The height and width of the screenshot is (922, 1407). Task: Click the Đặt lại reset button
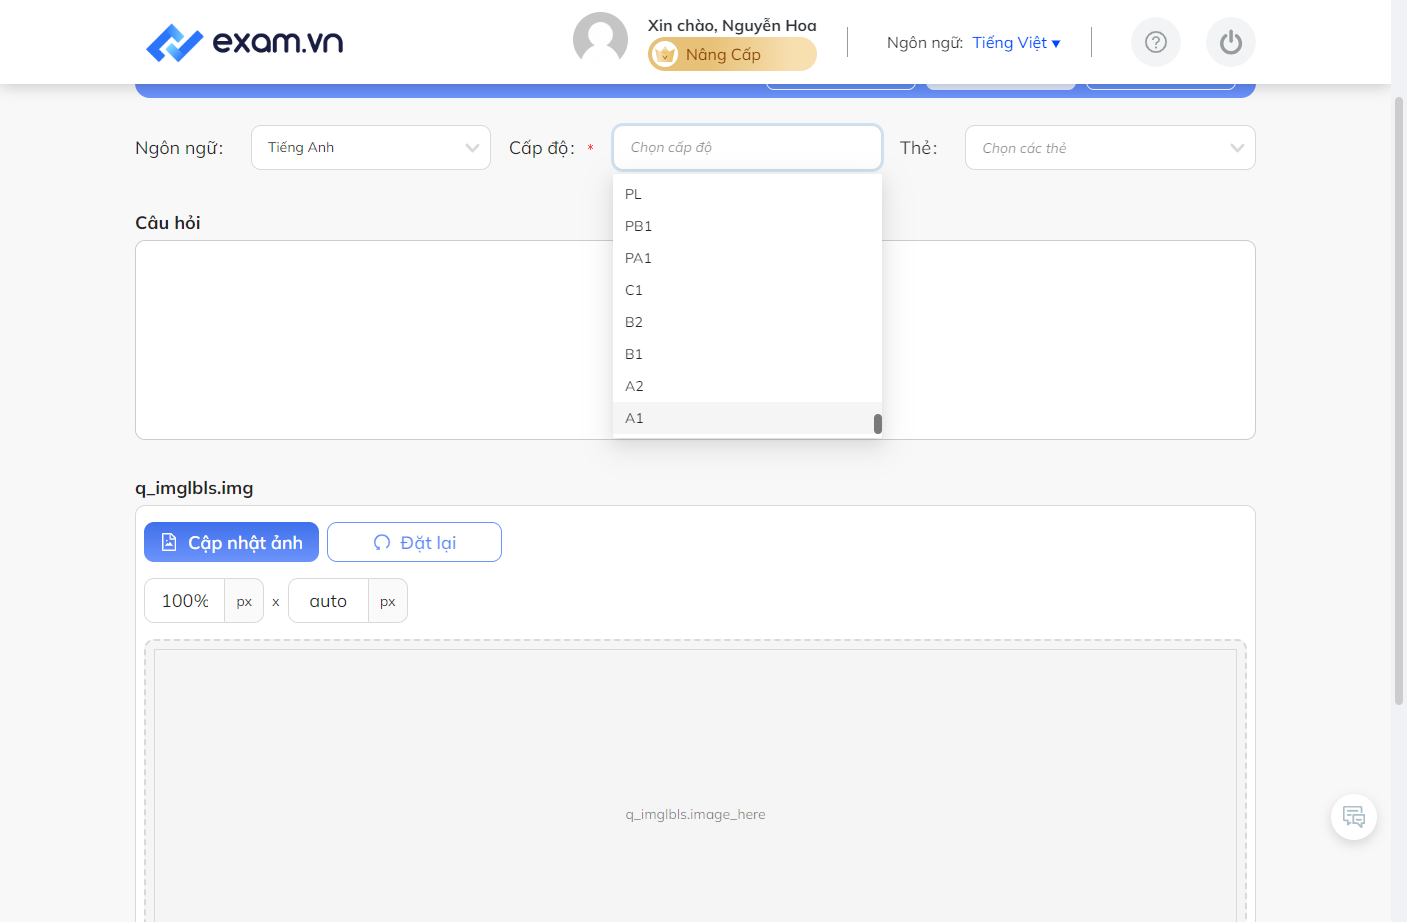414,542
